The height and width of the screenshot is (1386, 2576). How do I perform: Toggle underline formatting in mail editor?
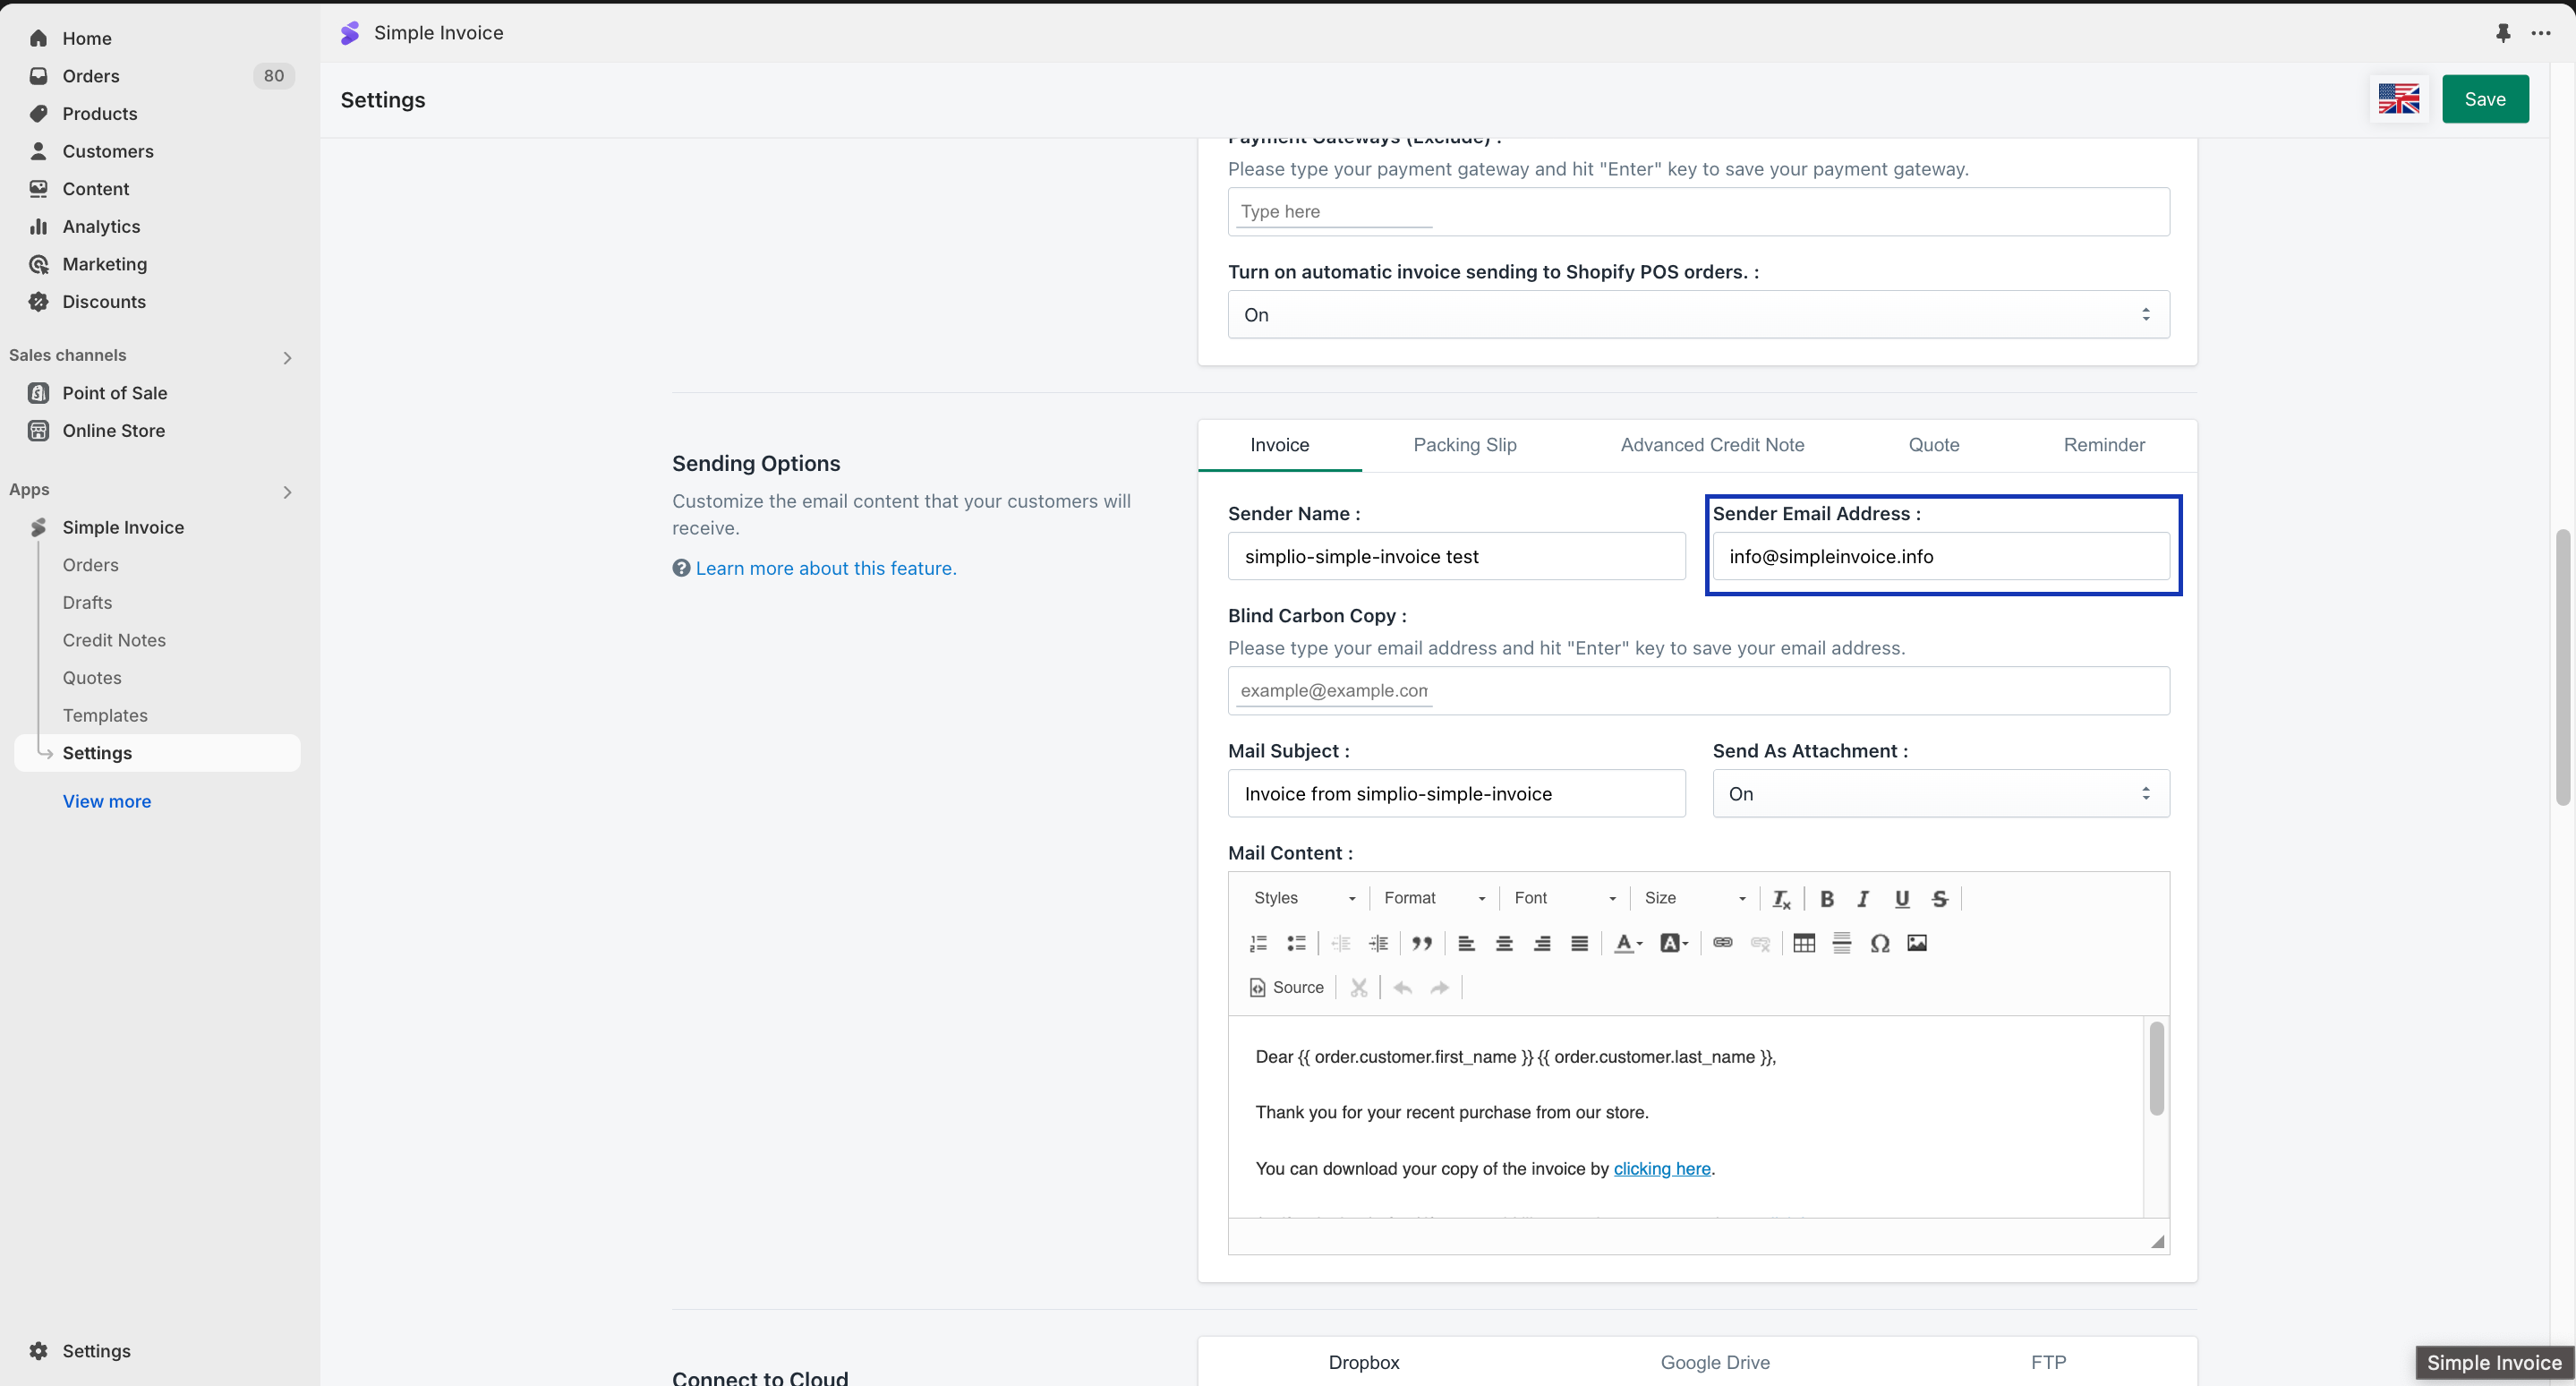1901,898
